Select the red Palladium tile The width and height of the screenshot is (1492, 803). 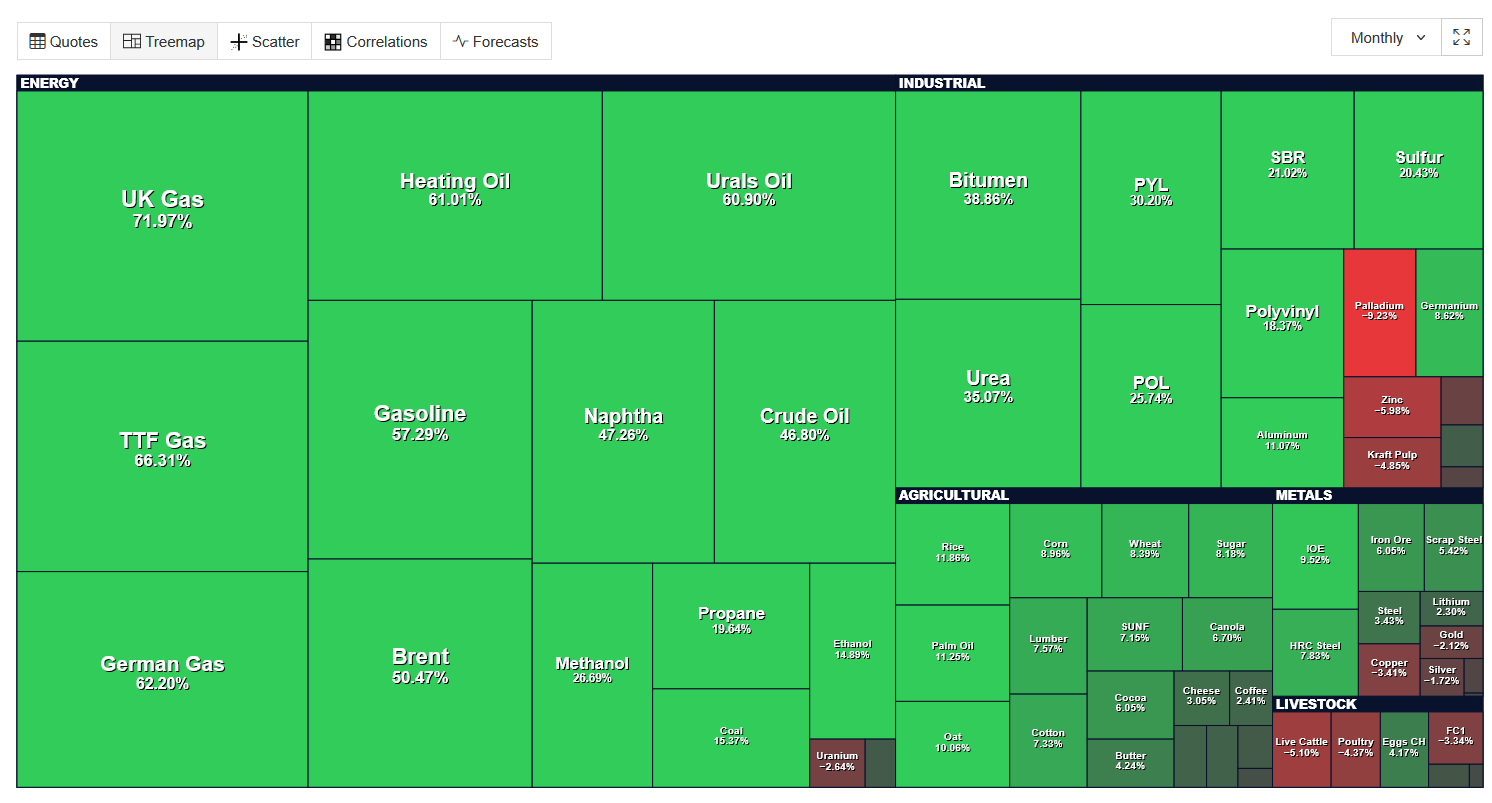1380,313
